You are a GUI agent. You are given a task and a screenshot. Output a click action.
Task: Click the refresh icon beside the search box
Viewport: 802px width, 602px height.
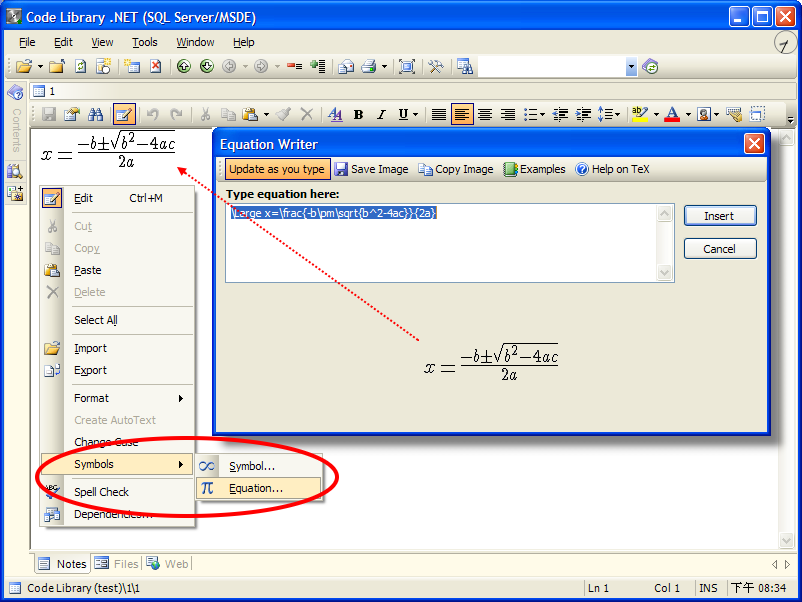(651, 66)
